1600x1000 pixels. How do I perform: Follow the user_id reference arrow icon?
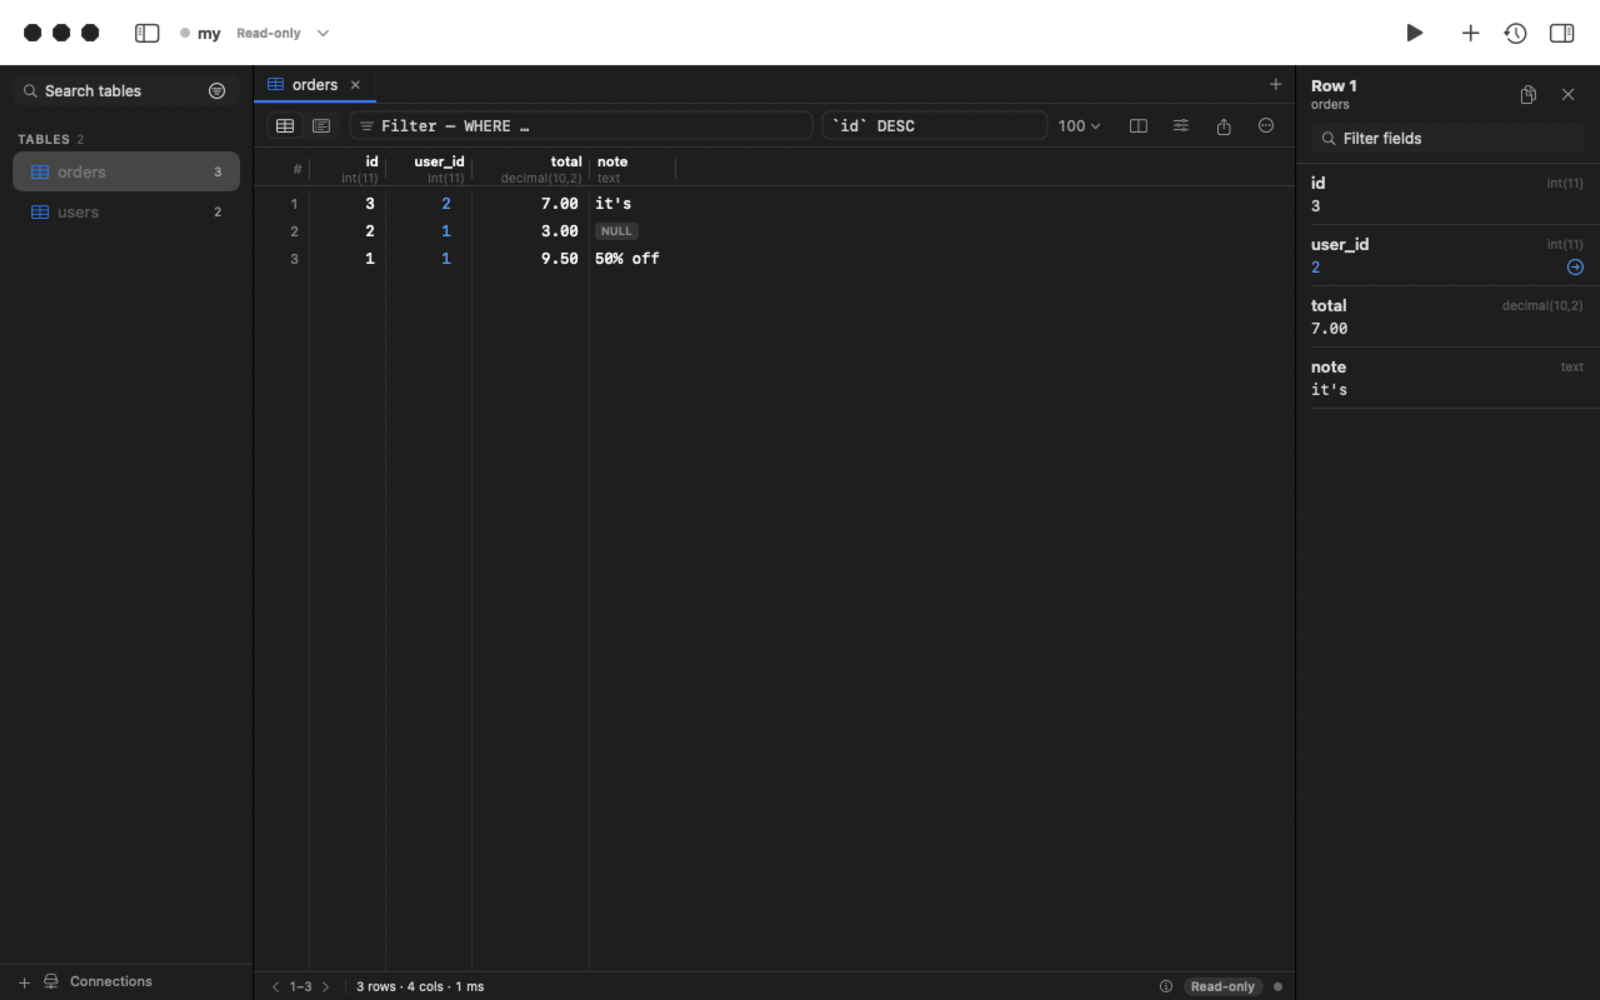(1575, 267)
